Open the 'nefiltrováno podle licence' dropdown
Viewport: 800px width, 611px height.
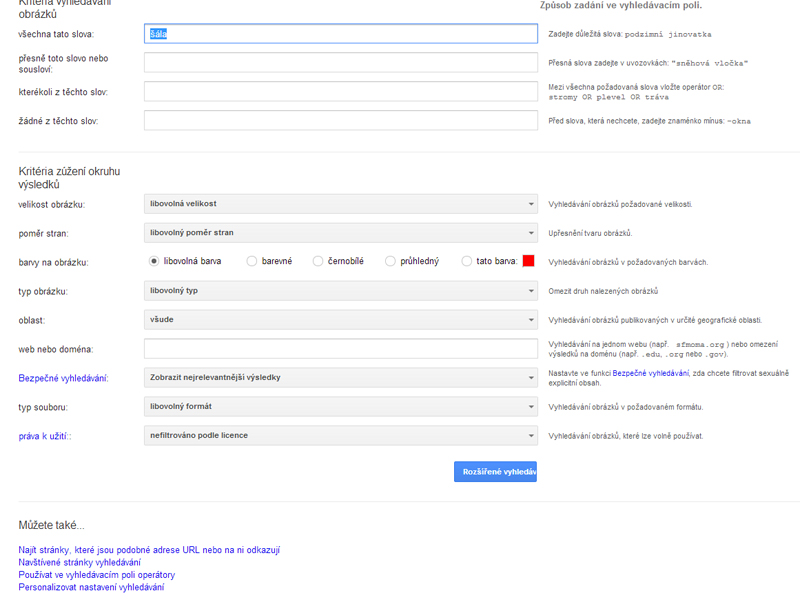tap(341, 436)
